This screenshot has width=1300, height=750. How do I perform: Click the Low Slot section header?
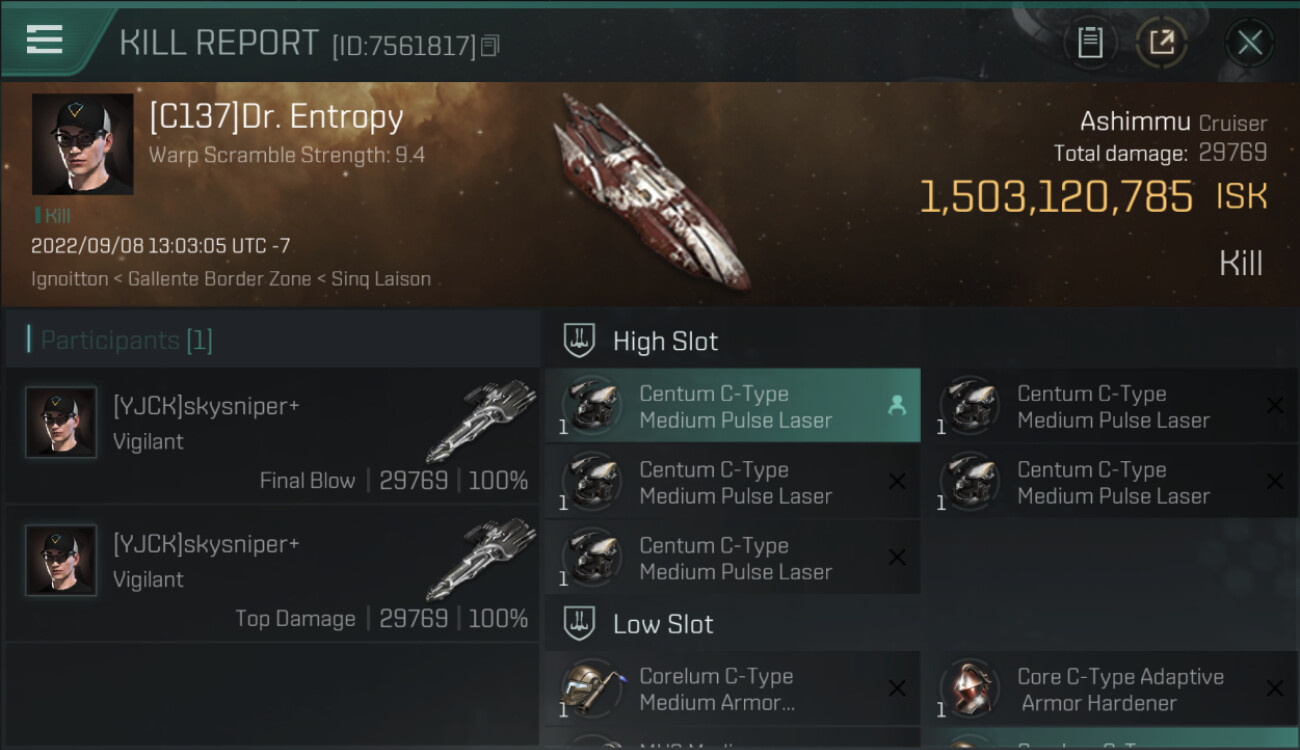tap(663, 625)
